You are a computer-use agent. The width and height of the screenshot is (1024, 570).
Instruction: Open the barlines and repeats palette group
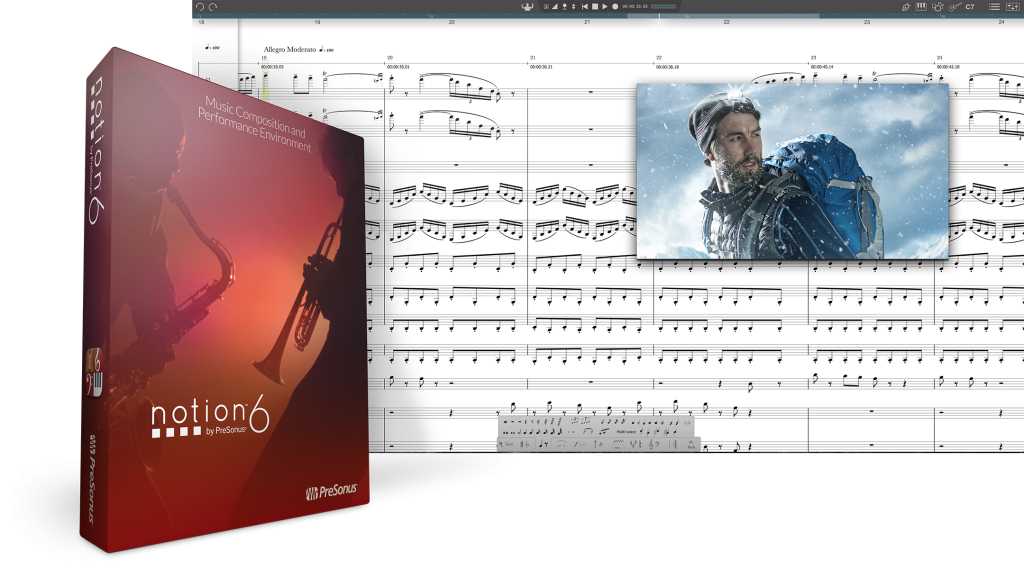(673, 444)
